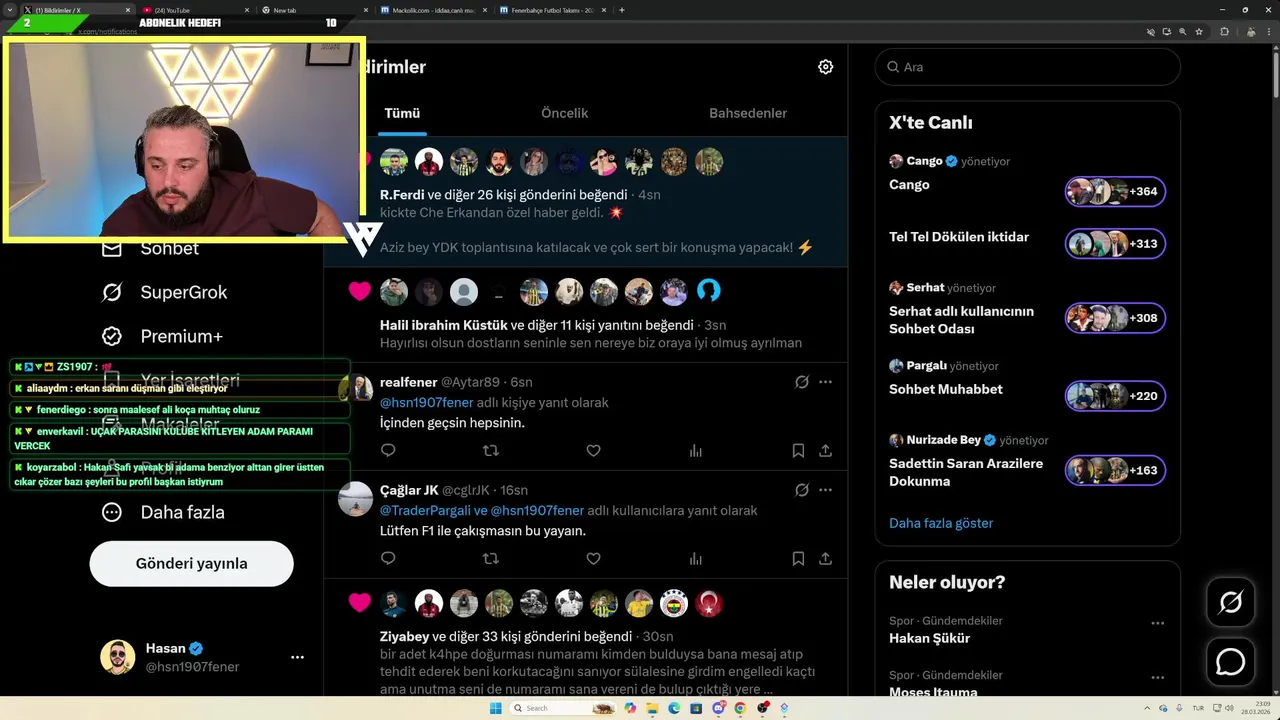Image resolution: width=1280 pixels, height=720 pixels.
Task: Switch to Tümü tab
Action: tap(402, 114)
